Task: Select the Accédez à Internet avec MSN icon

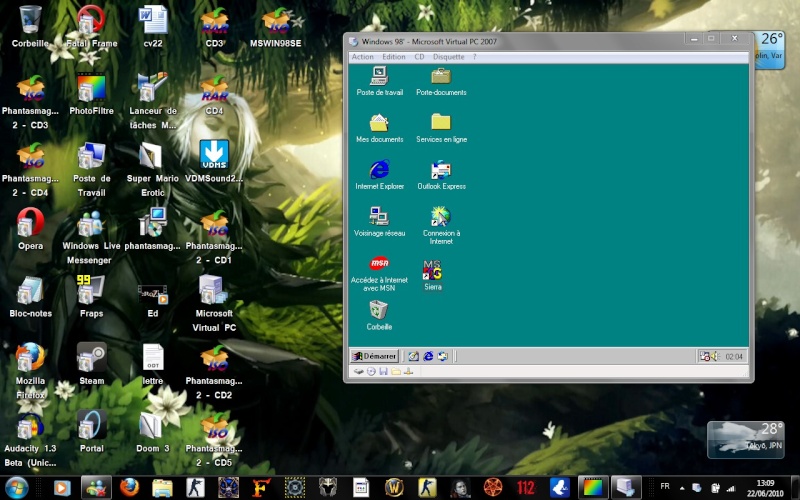Action: pyautogui.click(x=379, y=273)
